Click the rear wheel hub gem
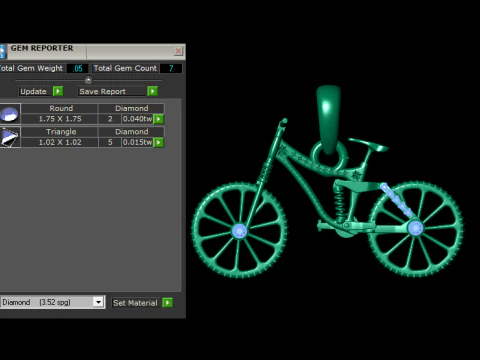 [x=415, y=228]
